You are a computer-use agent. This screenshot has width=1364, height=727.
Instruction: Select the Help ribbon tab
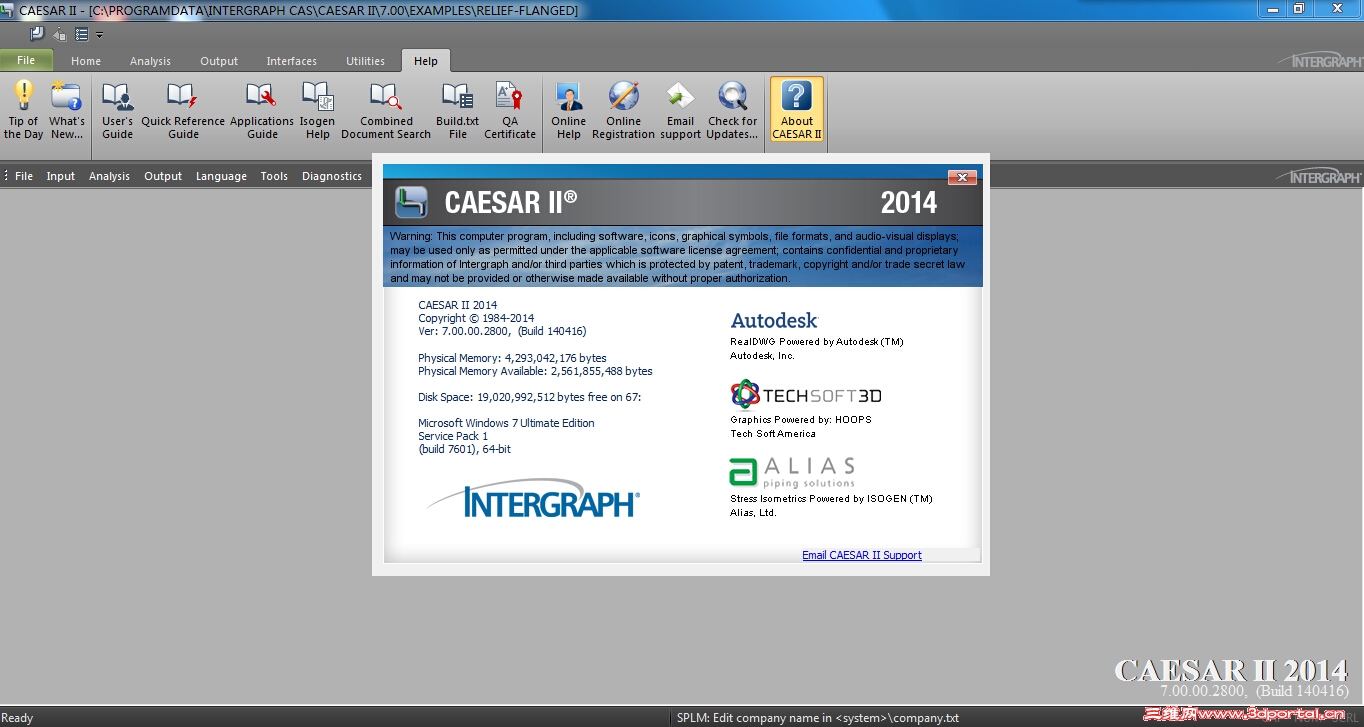(x=426, y=61)
